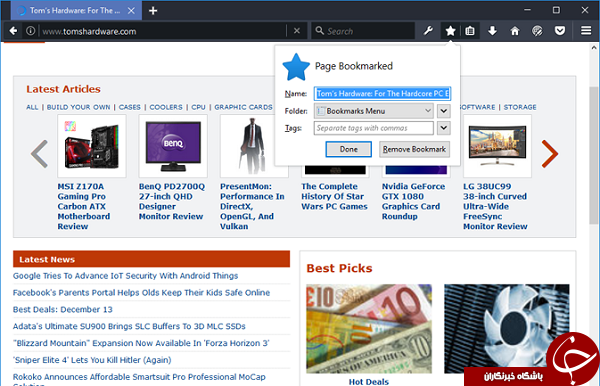
Task: Open Google IoT Security news link
Action: point(126,276)
